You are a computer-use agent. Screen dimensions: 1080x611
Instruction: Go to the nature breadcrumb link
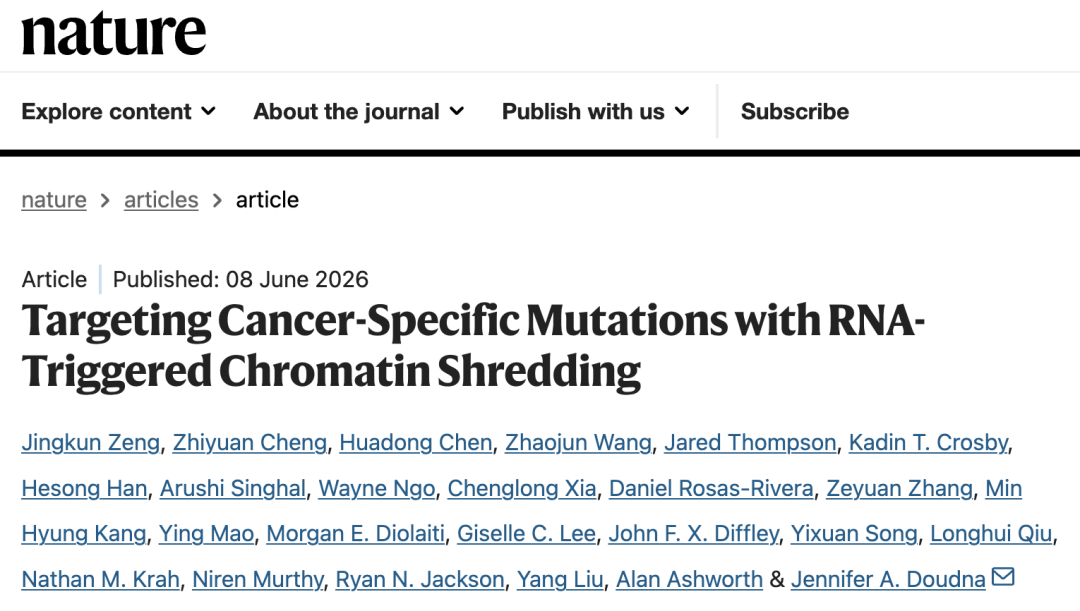(54, 200)
